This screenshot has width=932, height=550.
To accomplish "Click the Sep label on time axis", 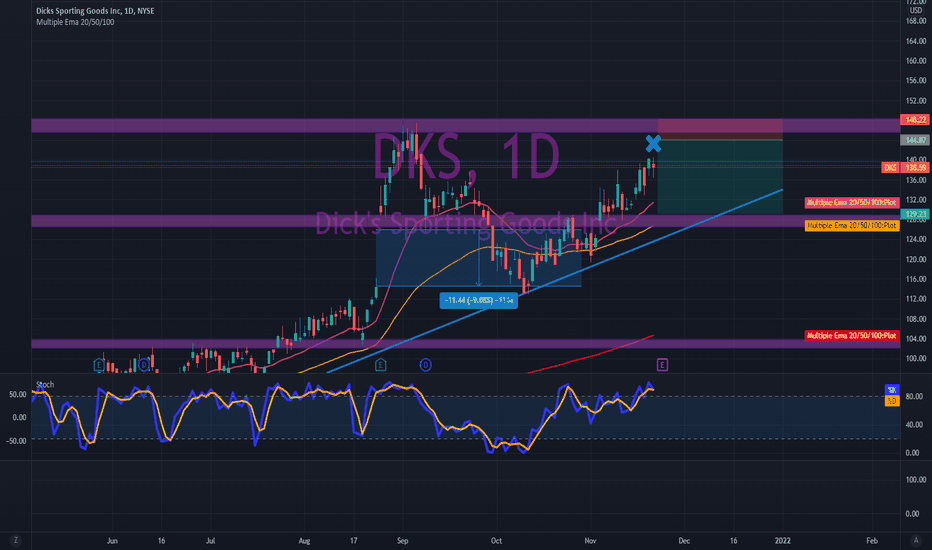I will point(402,540).
